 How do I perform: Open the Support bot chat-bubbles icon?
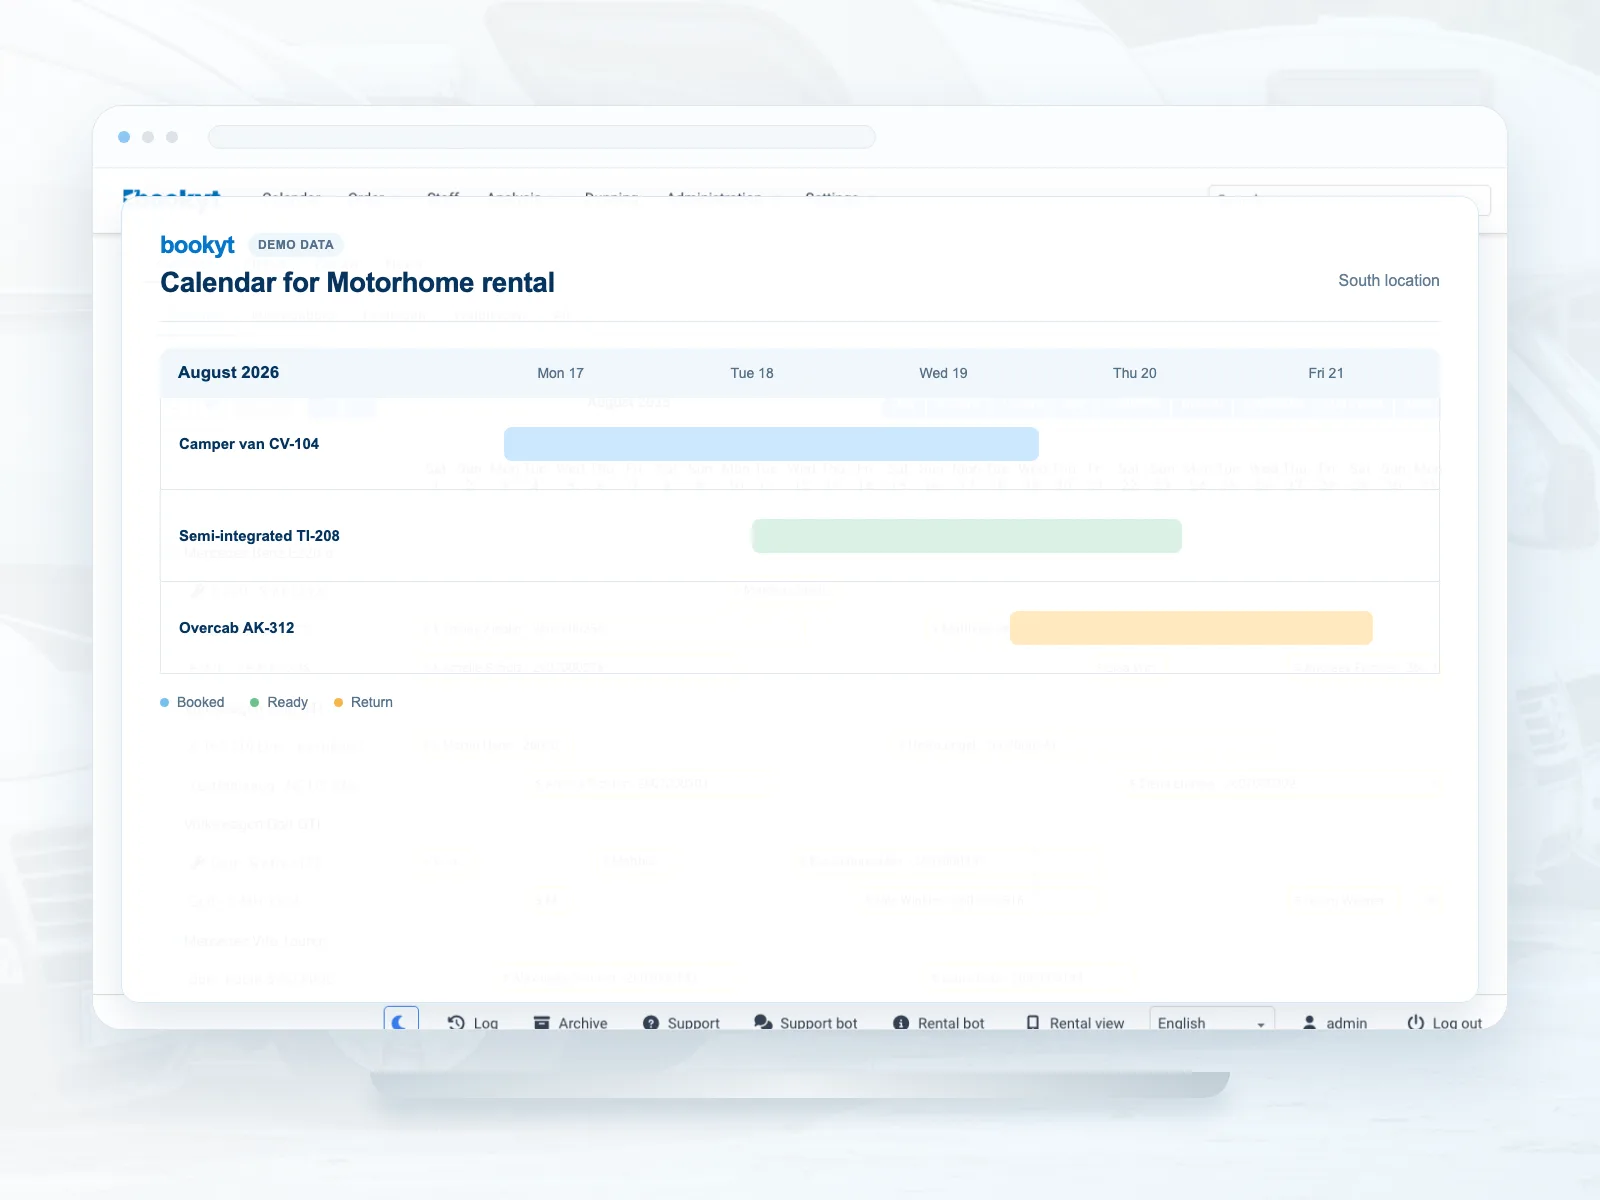[x=763, y=1022]
